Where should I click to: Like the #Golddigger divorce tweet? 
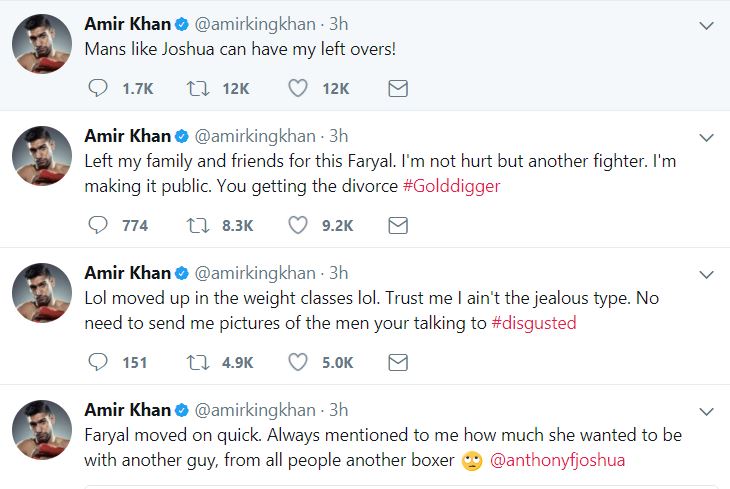[297, 226]
